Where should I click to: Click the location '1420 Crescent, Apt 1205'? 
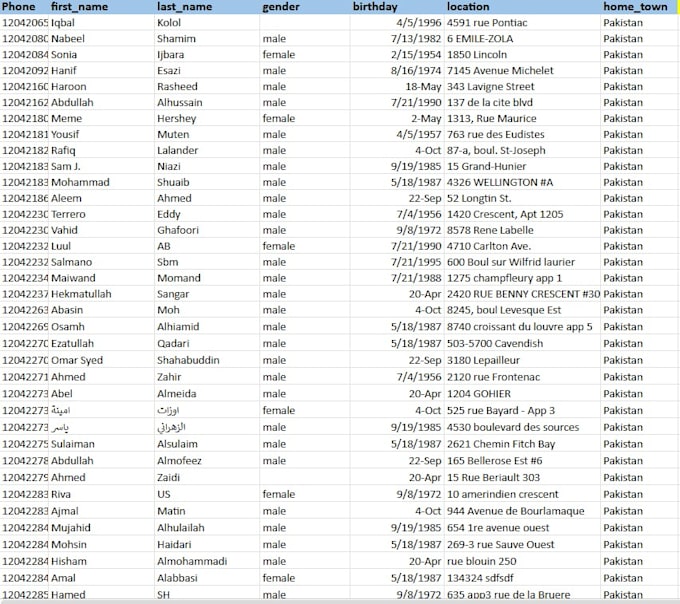505,215
